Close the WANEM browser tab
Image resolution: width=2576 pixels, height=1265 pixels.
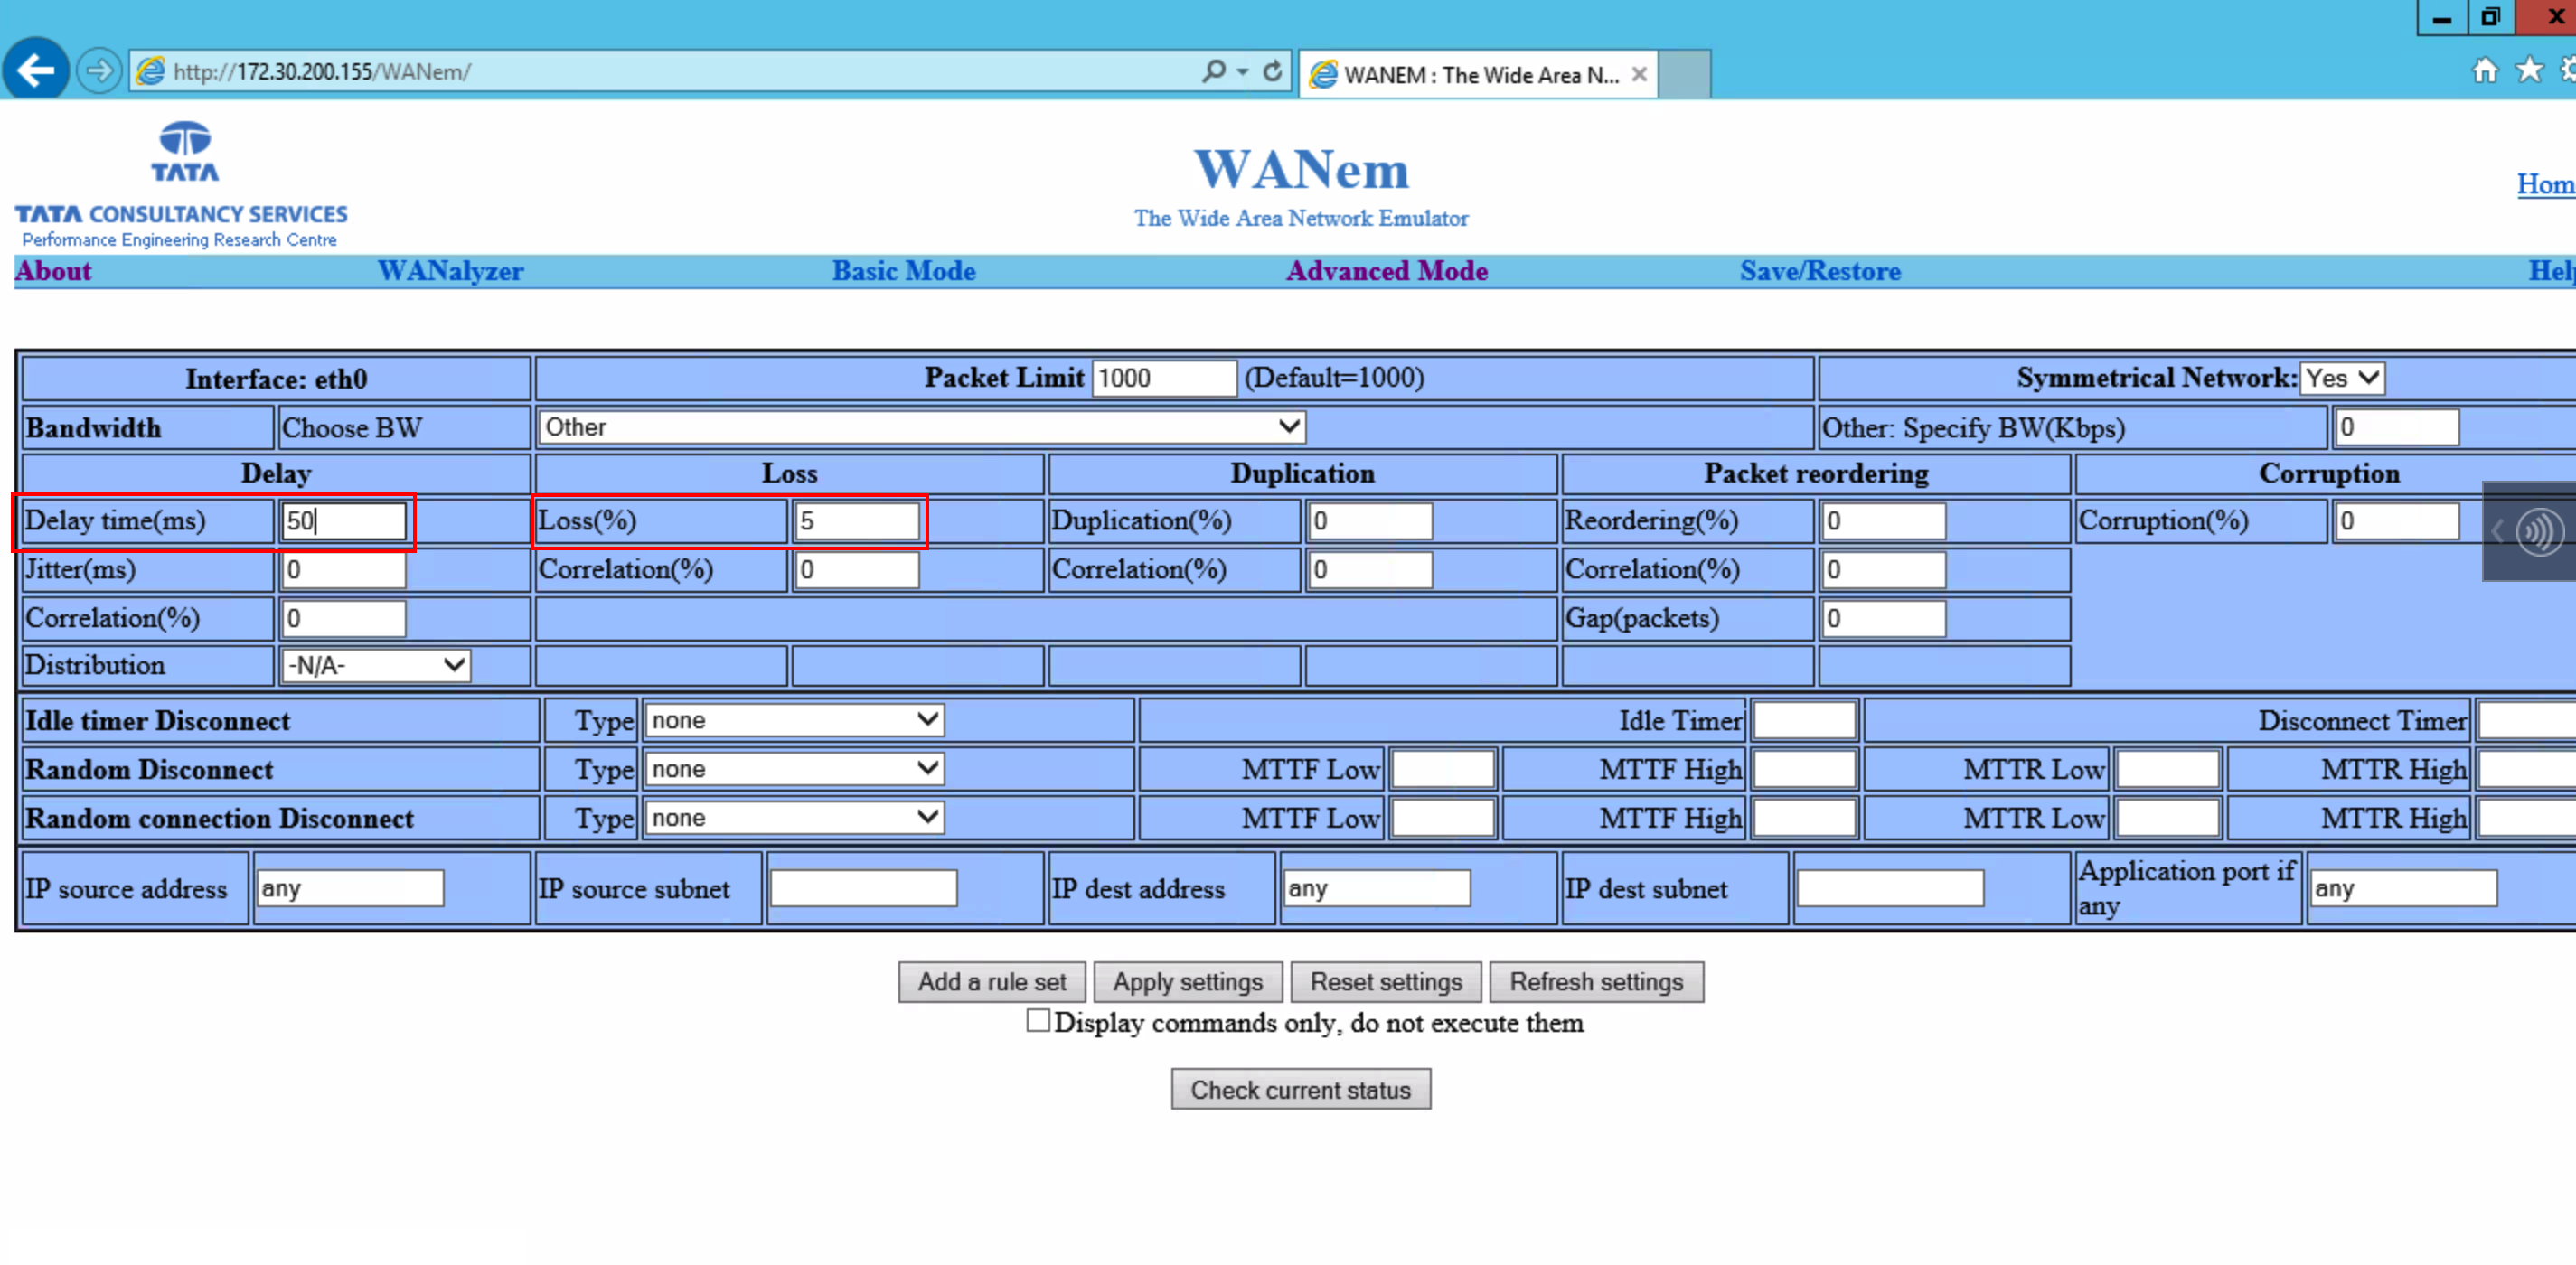[x=1639, y=74]
